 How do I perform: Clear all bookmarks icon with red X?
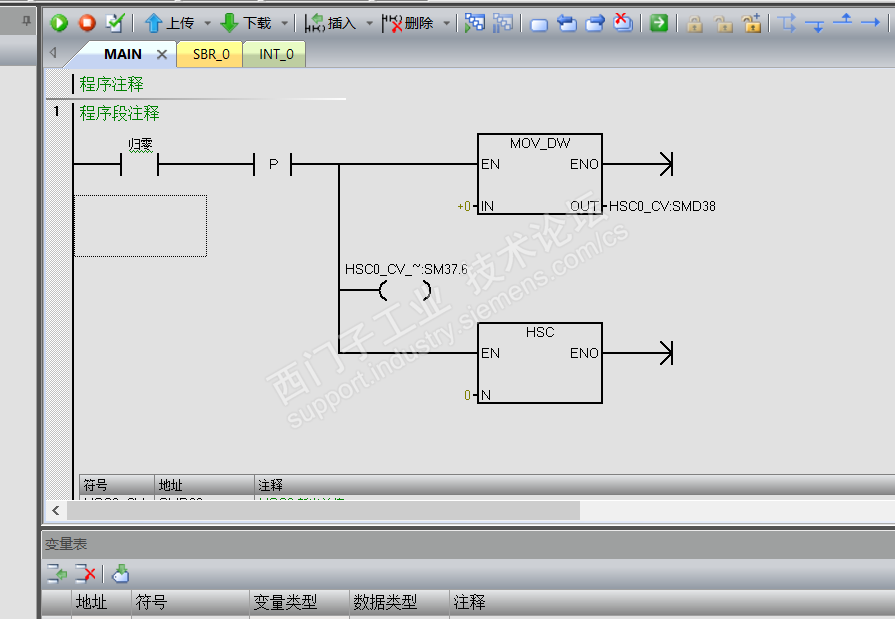click(x=623, y=22)
